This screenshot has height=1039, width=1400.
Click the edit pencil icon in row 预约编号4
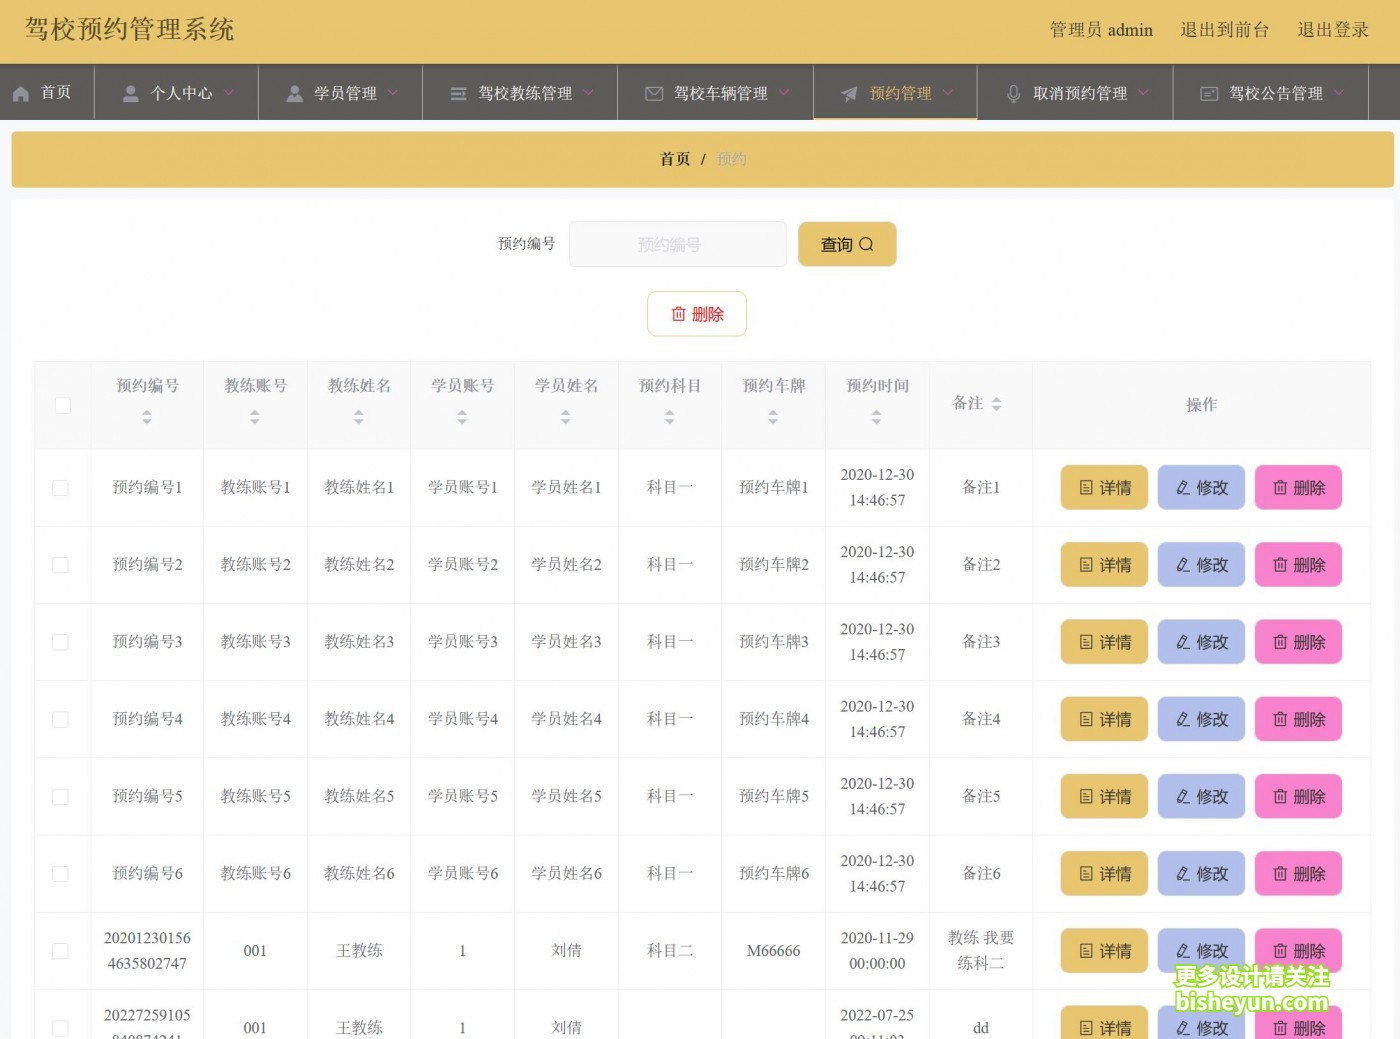click(x=1183, y=719)
